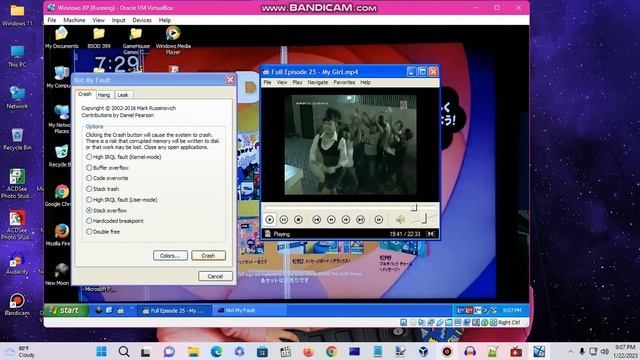Click the Crash button in Not My Fault
The height and width of the screenshot is (360, 640).
pyautogui.click(x=208, y=256)
